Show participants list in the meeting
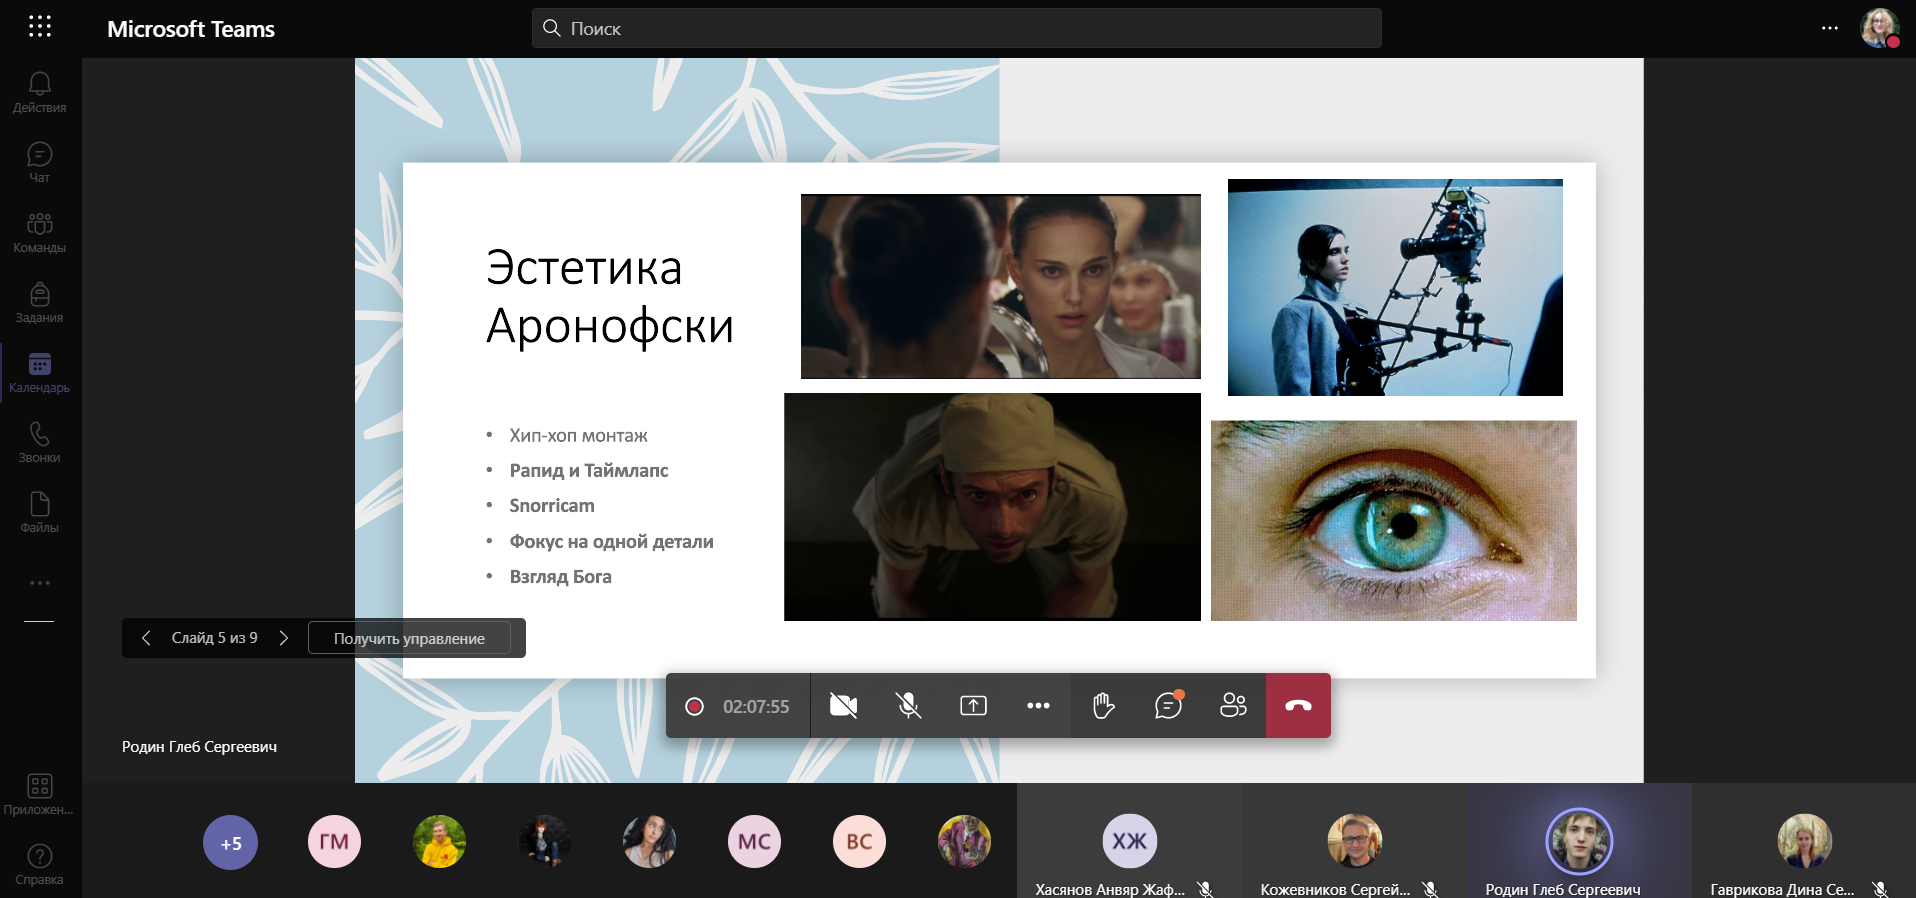 [1233, 706]
